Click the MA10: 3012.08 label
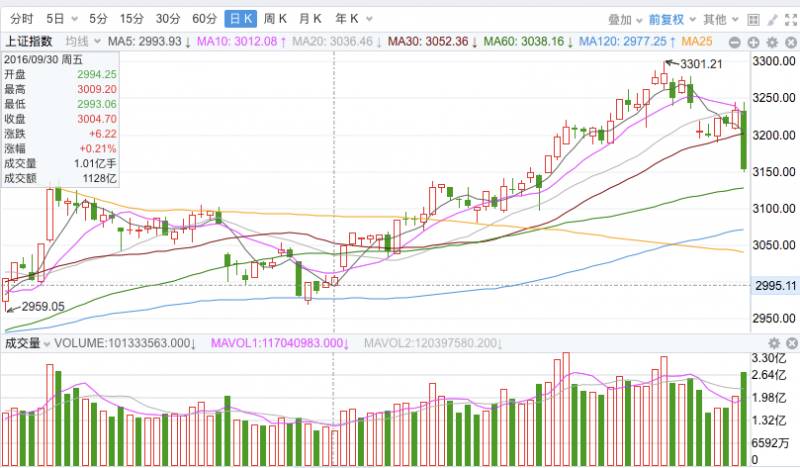The width and height of the screenshot is (800, 468). (241, 41)
